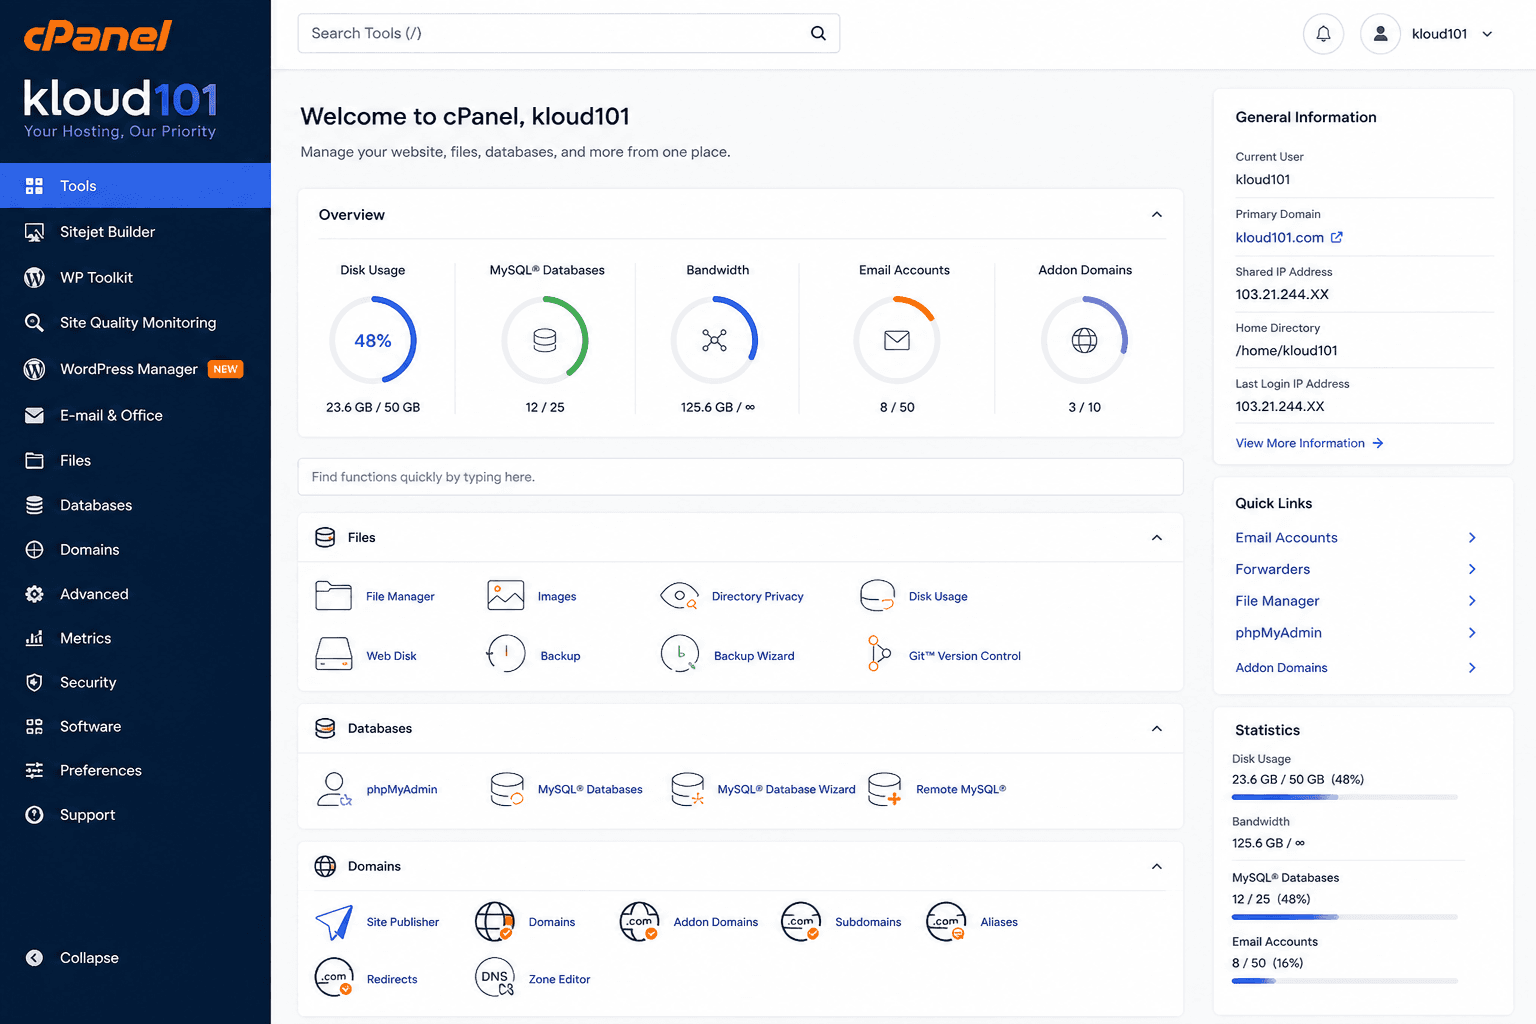Open Git Version Control icon

[x=878, y=654]
